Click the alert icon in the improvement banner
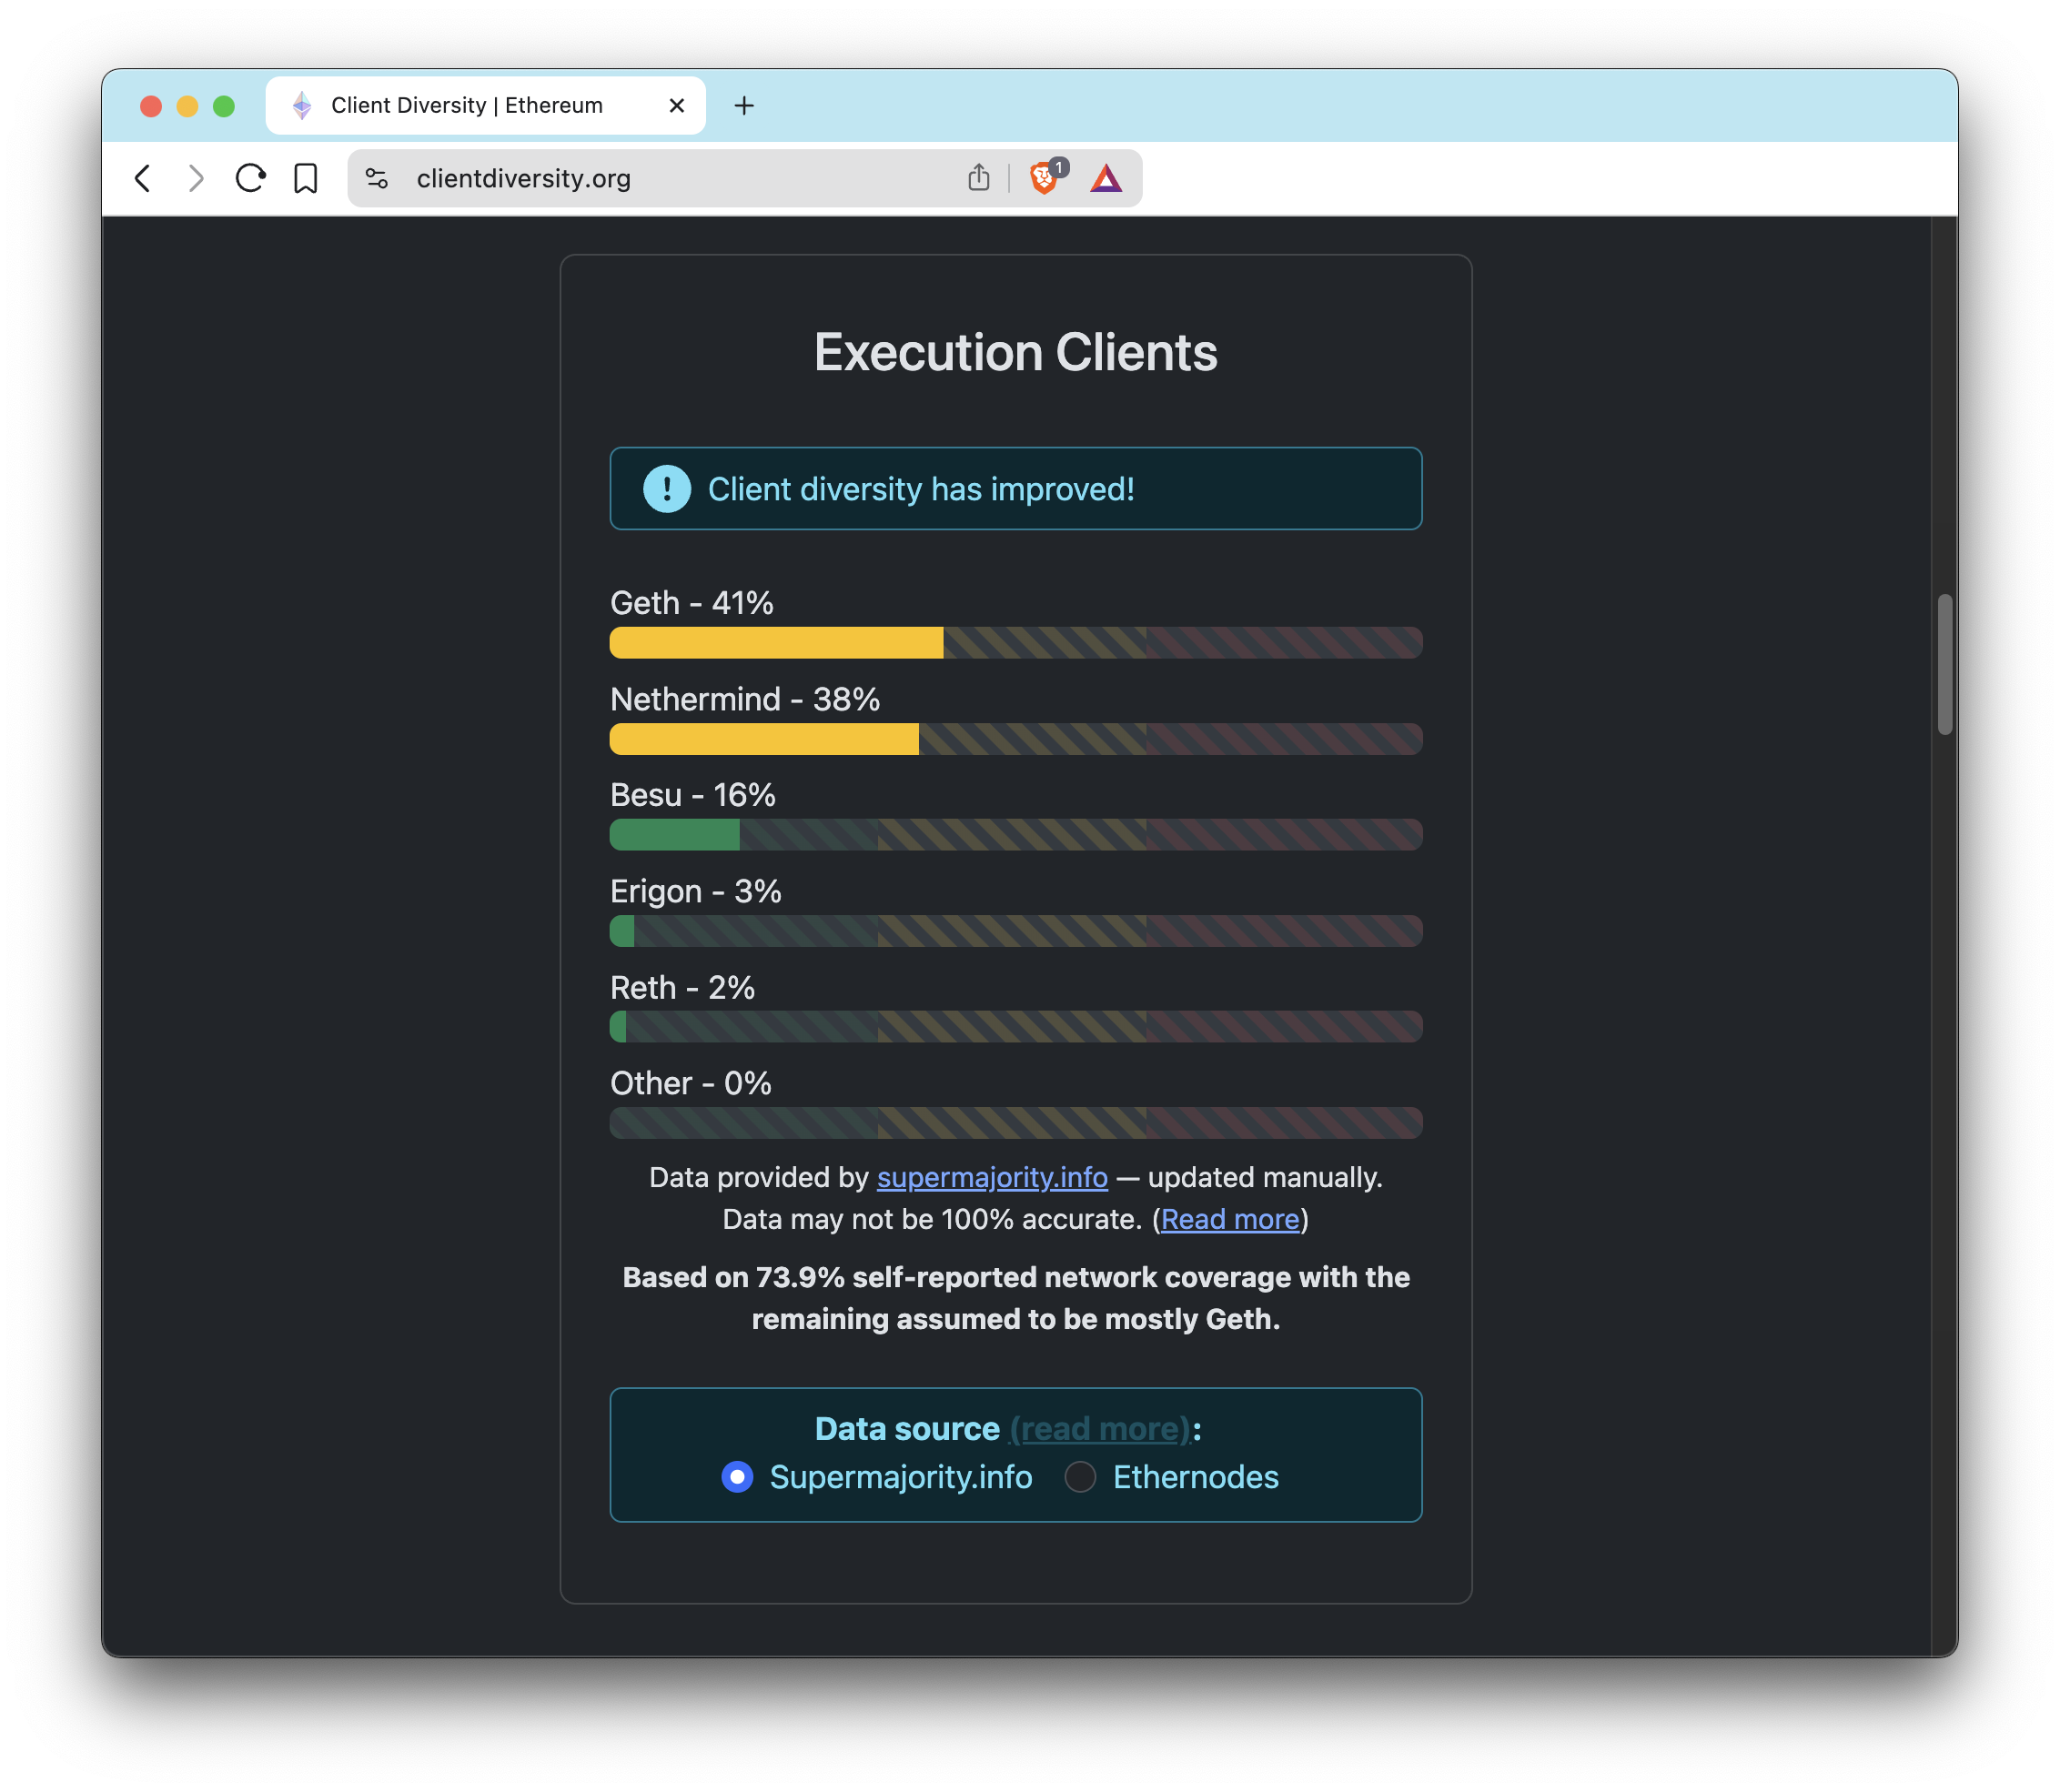This screenshot has height=1792, width=2060. point(666,489)
